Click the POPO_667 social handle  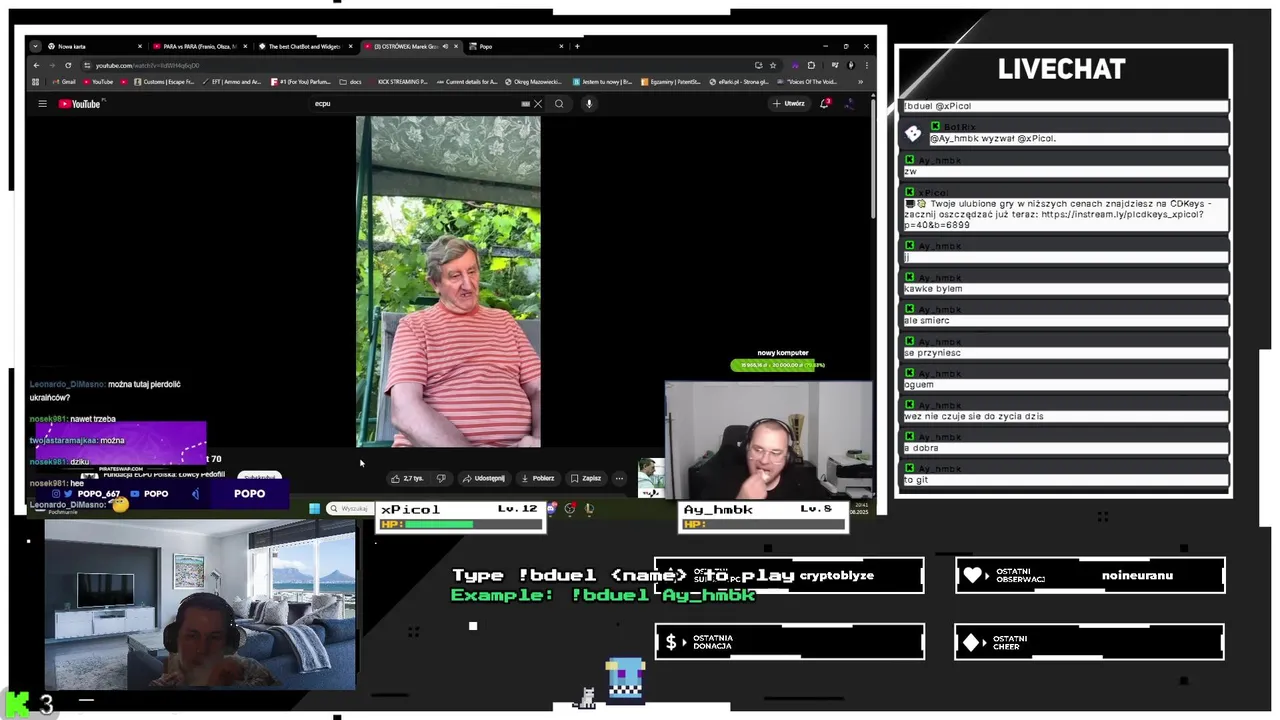pyautogui.click(x=99, y=494)
